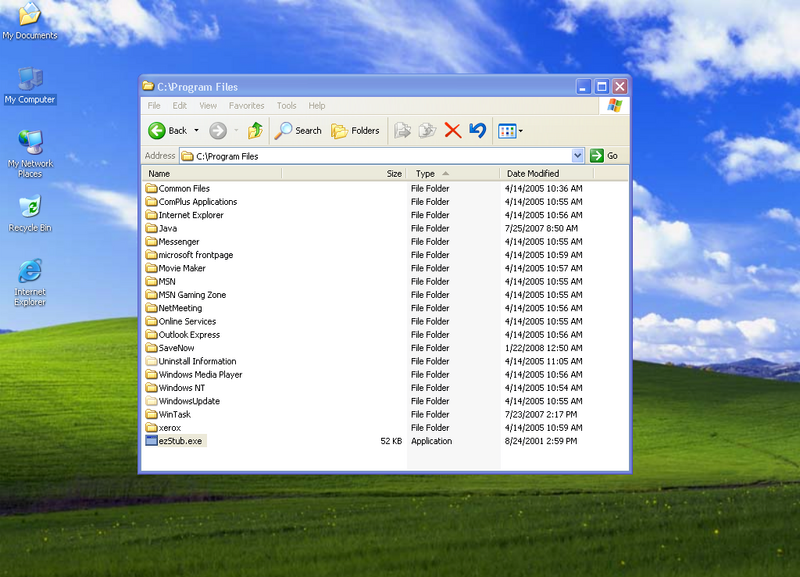
Task: Select the MSN folder icon
Action: 151,281
